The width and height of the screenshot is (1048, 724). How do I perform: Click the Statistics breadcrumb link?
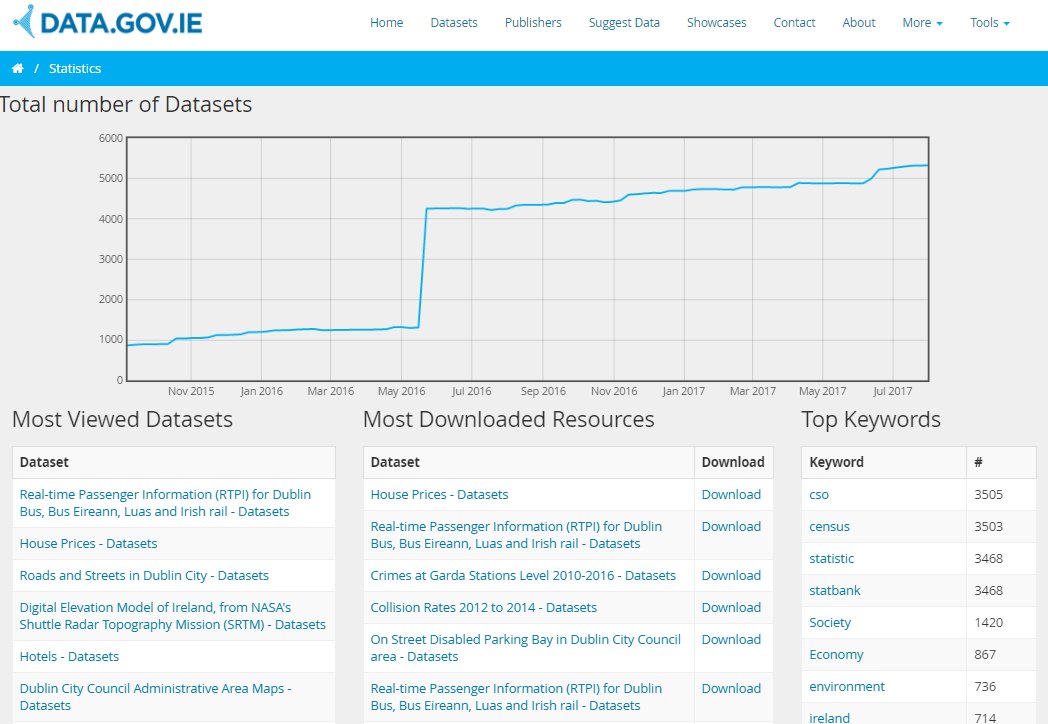coord(75,68)
